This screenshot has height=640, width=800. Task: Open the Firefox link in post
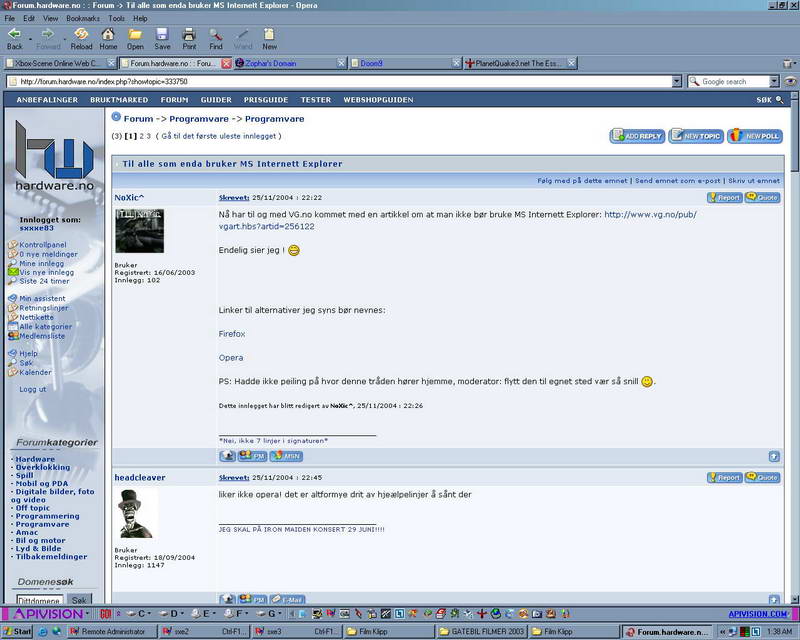(x=232, y=334)
